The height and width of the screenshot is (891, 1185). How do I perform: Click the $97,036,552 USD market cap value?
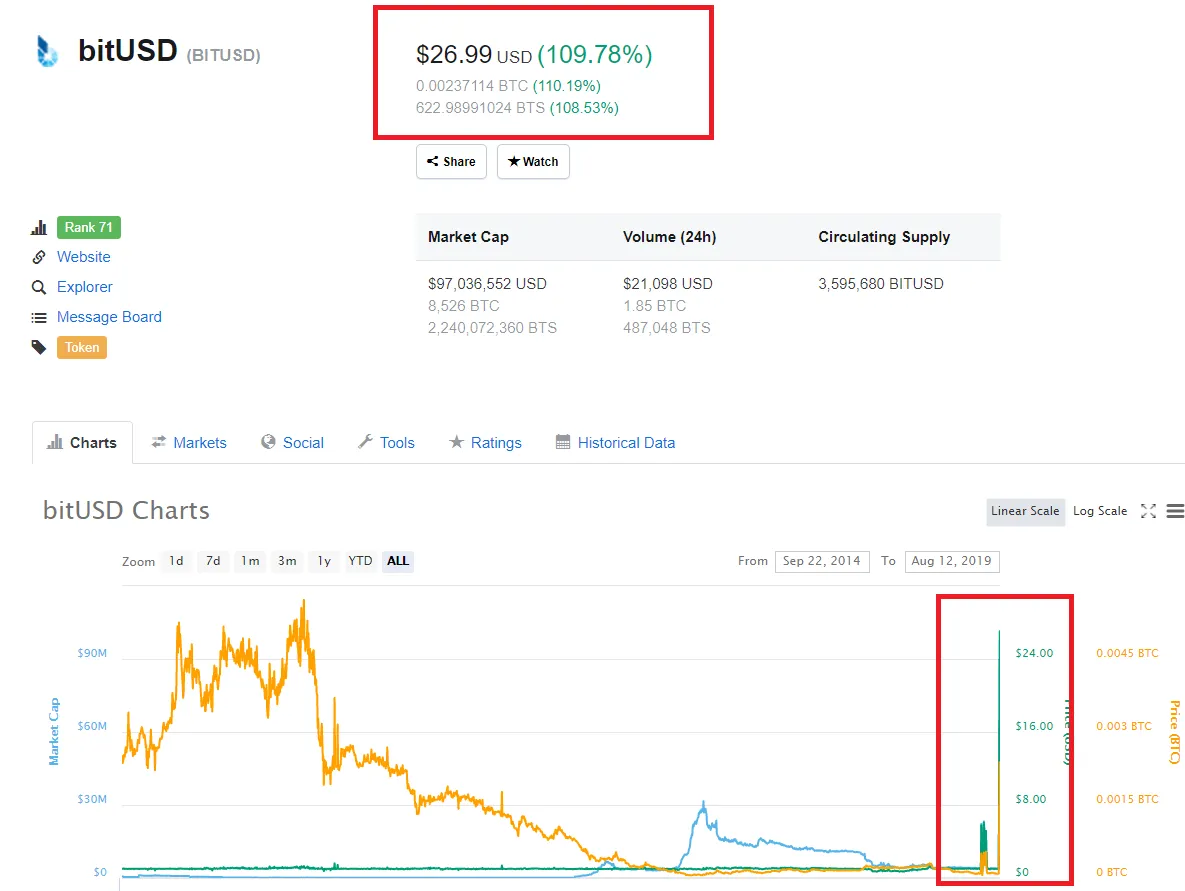pos(487,284)
